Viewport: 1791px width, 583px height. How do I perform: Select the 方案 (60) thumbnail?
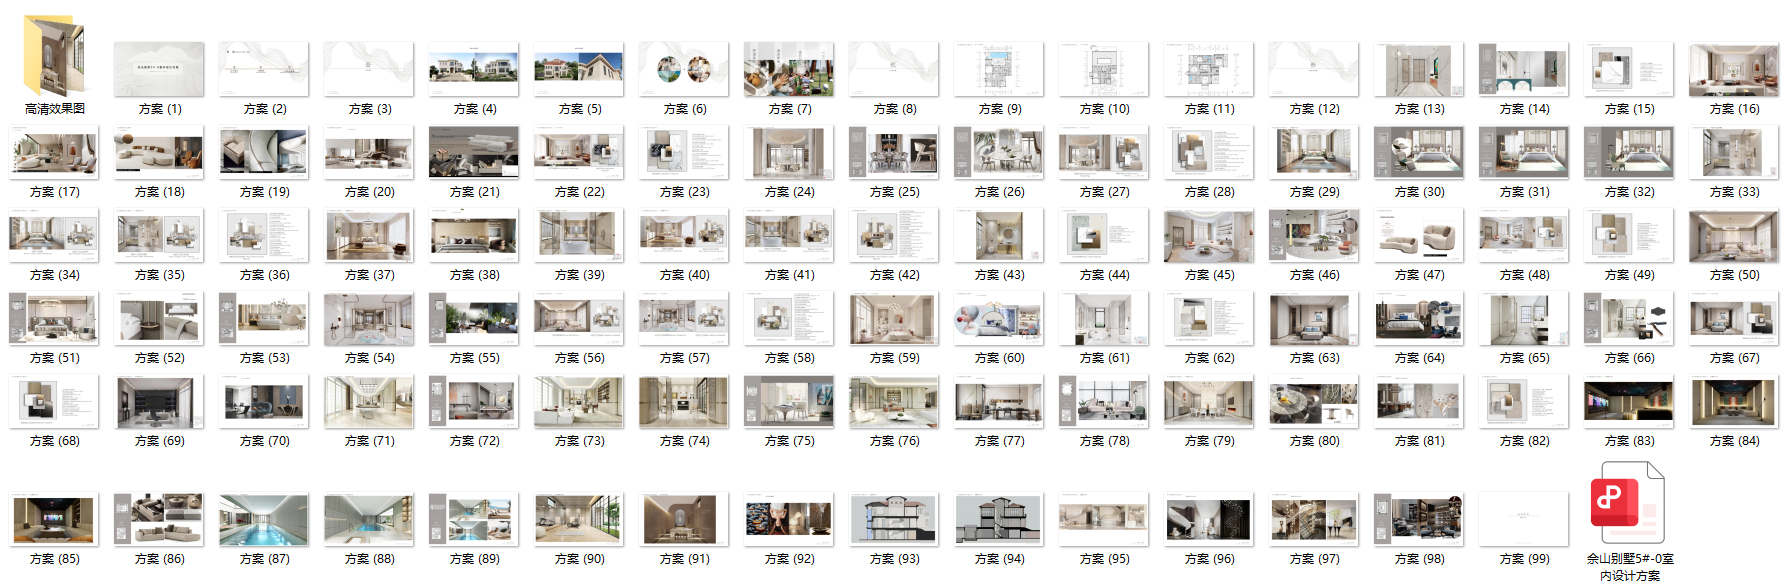(999, 318)
